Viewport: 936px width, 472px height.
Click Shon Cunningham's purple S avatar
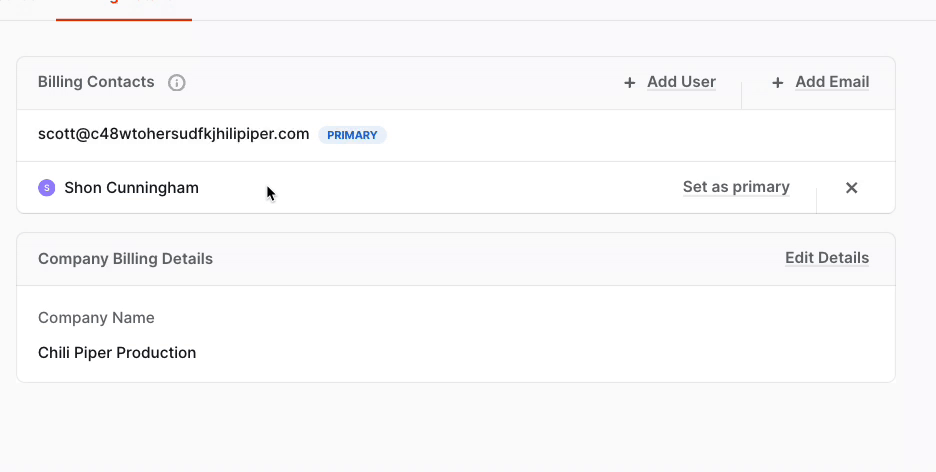[47, 188]
